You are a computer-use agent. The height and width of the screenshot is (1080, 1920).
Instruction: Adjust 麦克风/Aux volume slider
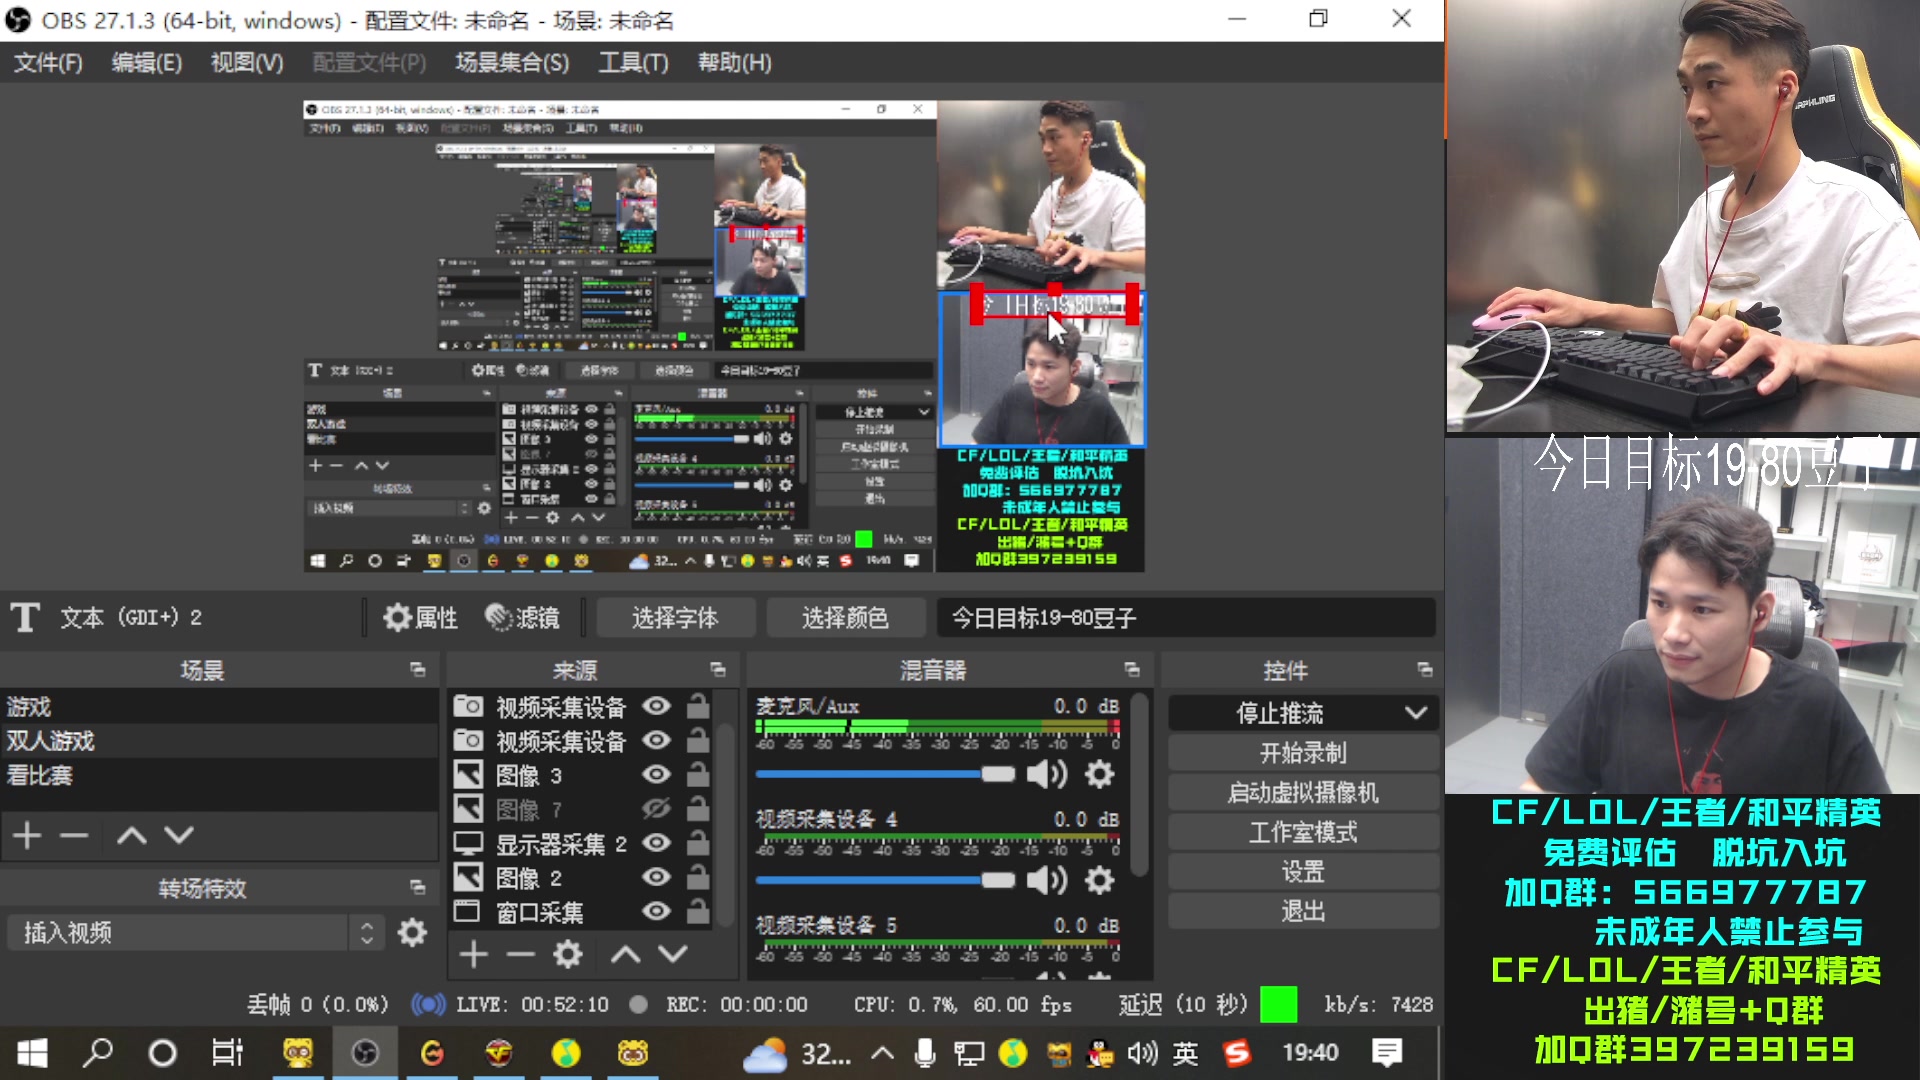pyautogui.click(x=885, y=774)
